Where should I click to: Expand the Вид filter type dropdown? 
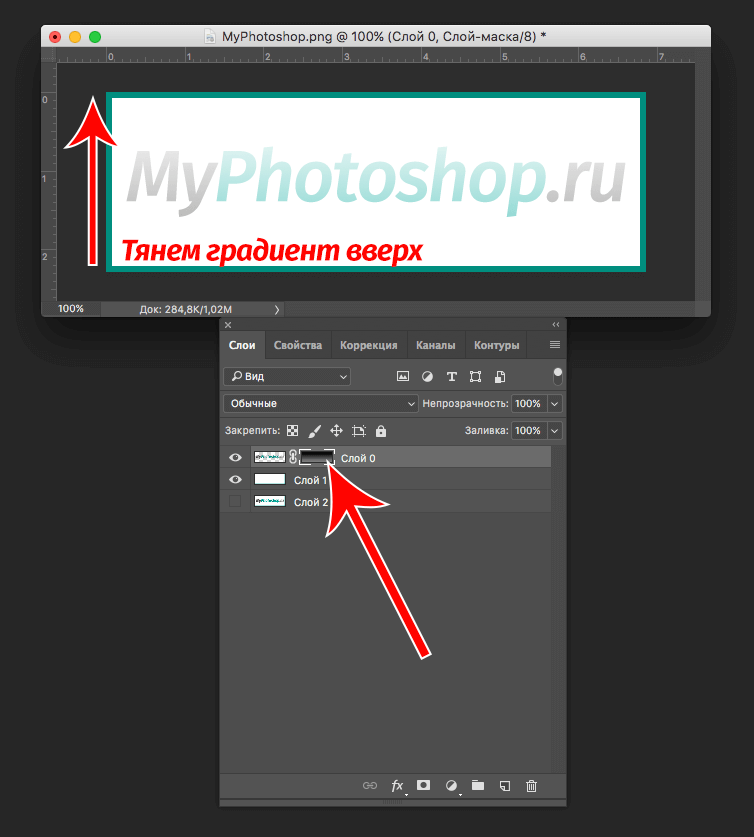[x=287, y=377]
